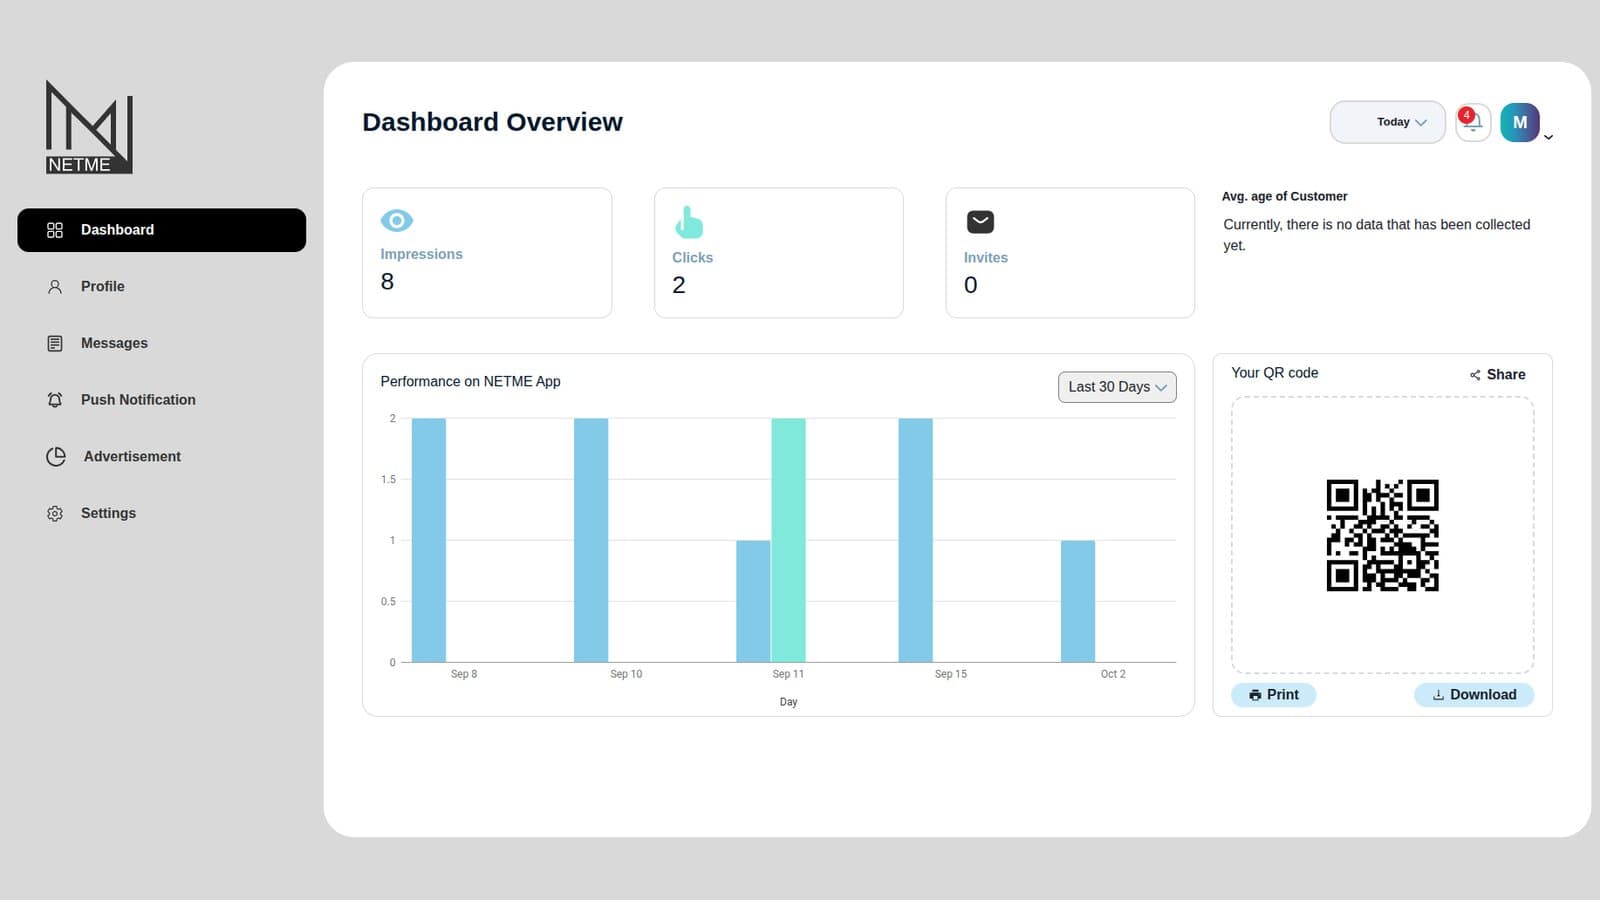This screenshot has width=1600, height=900.
Task: Click the Messages document icon
Action: click(55, 343)
